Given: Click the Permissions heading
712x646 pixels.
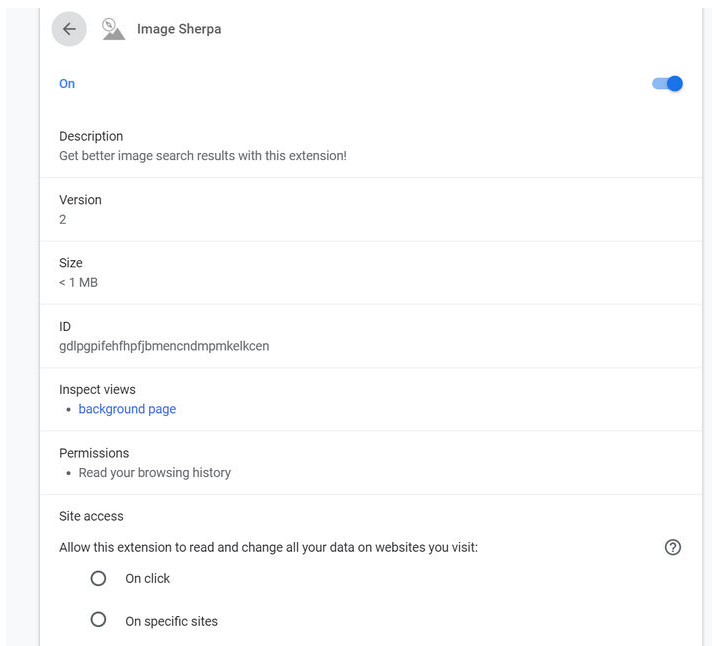Looking at the screenshot, I should click(x=94, y=453).
